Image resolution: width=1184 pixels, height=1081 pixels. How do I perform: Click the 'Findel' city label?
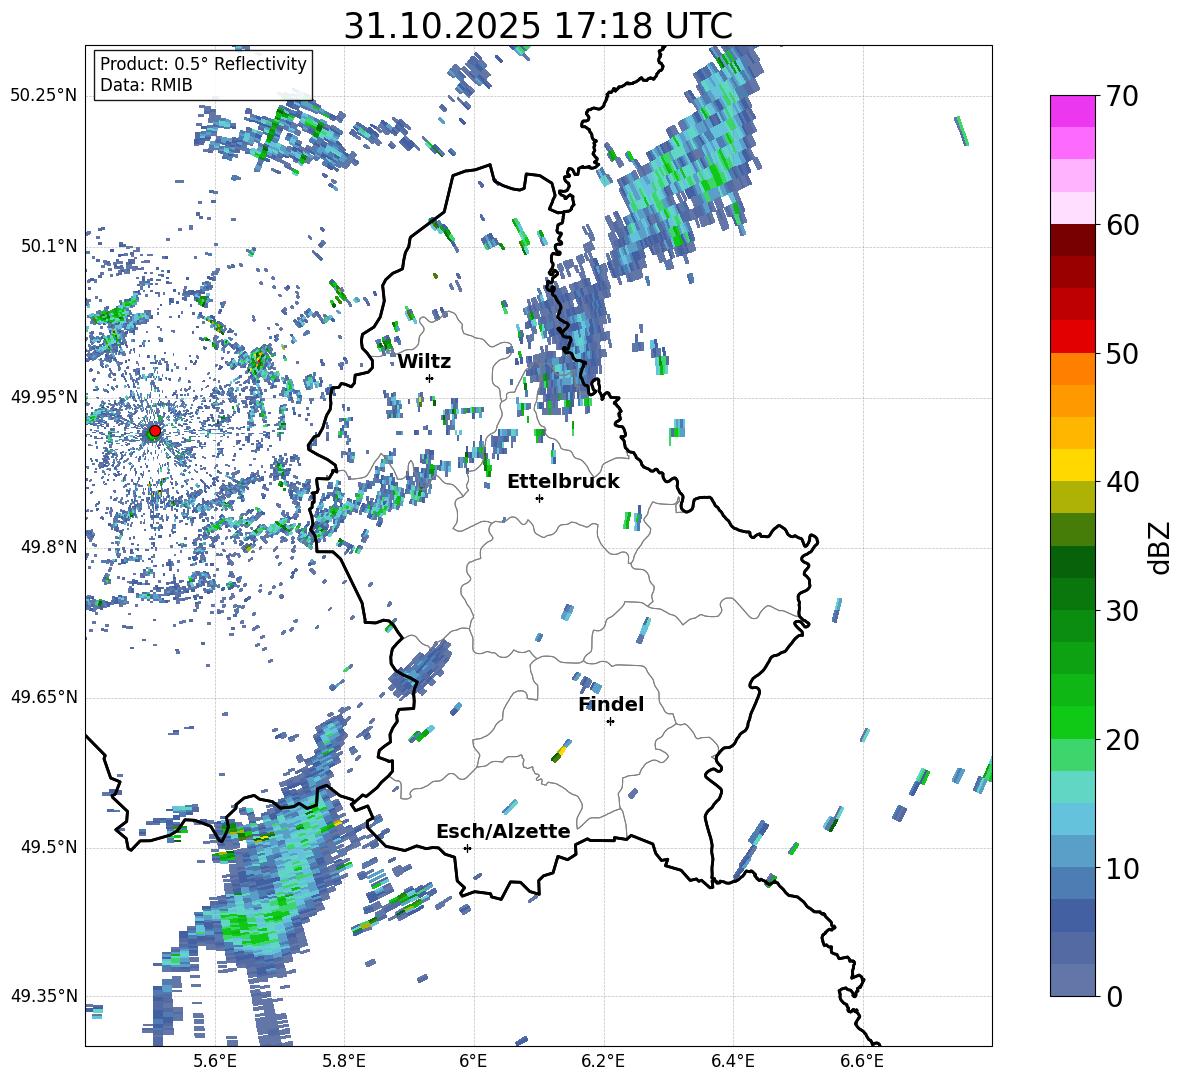coord(611,704)
